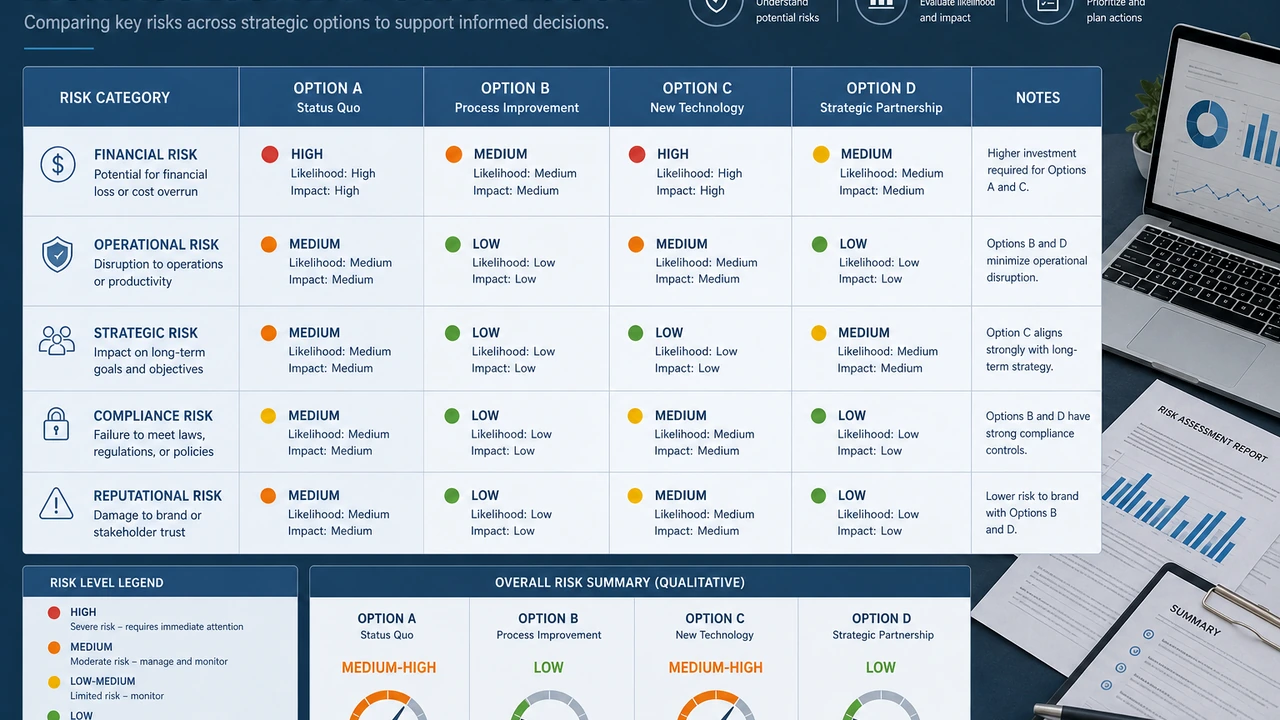
Task: Click "Moderate risk – manage and monitor" in the legend
Action: point(149,662)
